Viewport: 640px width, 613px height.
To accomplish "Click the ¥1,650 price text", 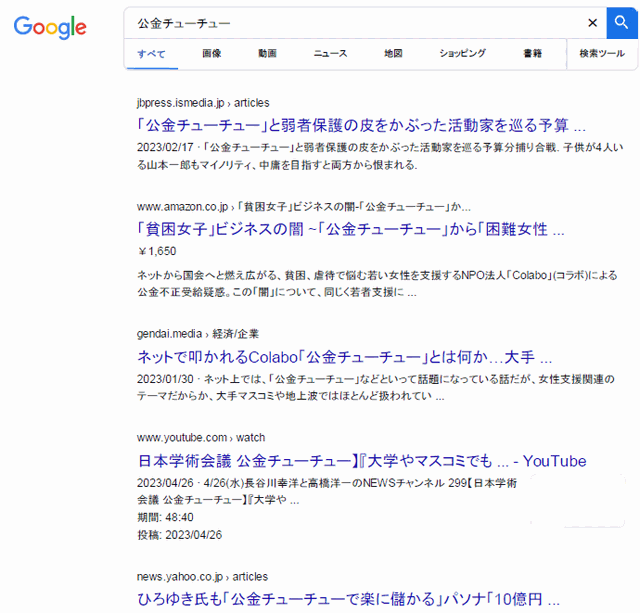I will tap(157, 251).
